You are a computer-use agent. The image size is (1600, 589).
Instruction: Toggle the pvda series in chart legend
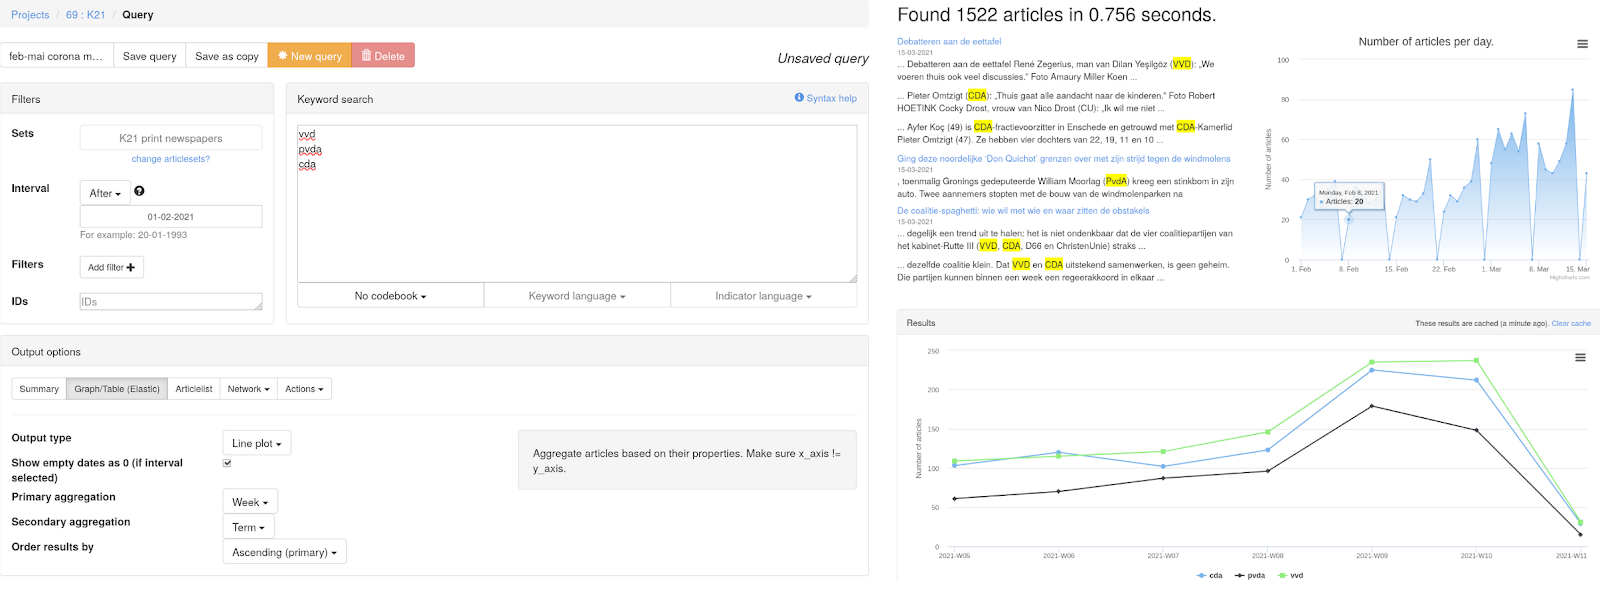click(1251, 575)
